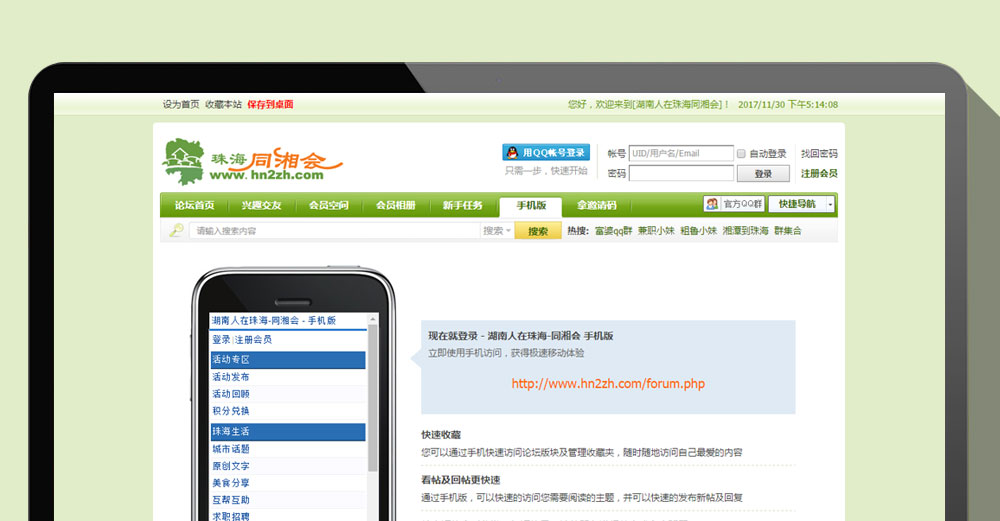
Task: Click the 登录 text in the phone preview
Action: click(221, 340)
